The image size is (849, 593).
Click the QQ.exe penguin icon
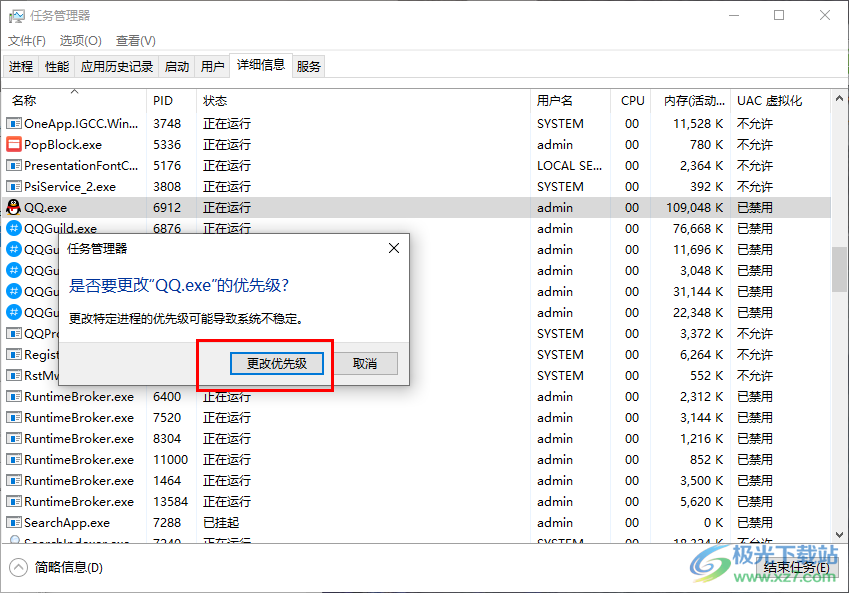14,207
